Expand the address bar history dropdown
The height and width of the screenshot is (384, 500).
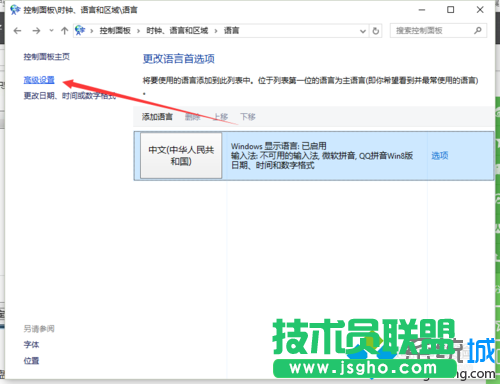coord(363,31)
